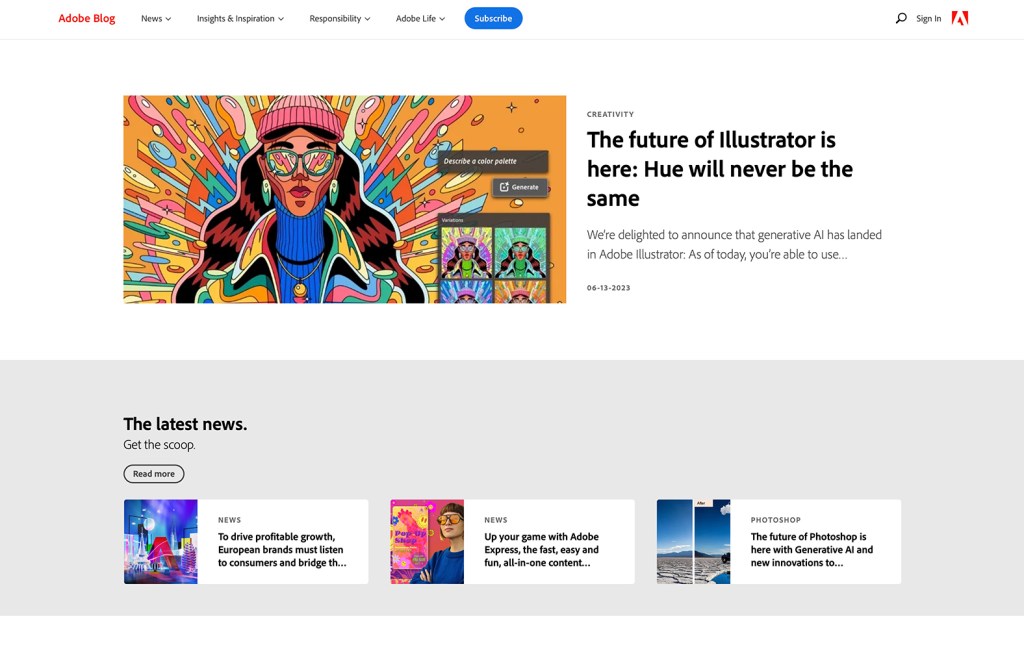The image size is (1024, 647).
Task: Open the Adobe Blog home link
Action: 86,18
